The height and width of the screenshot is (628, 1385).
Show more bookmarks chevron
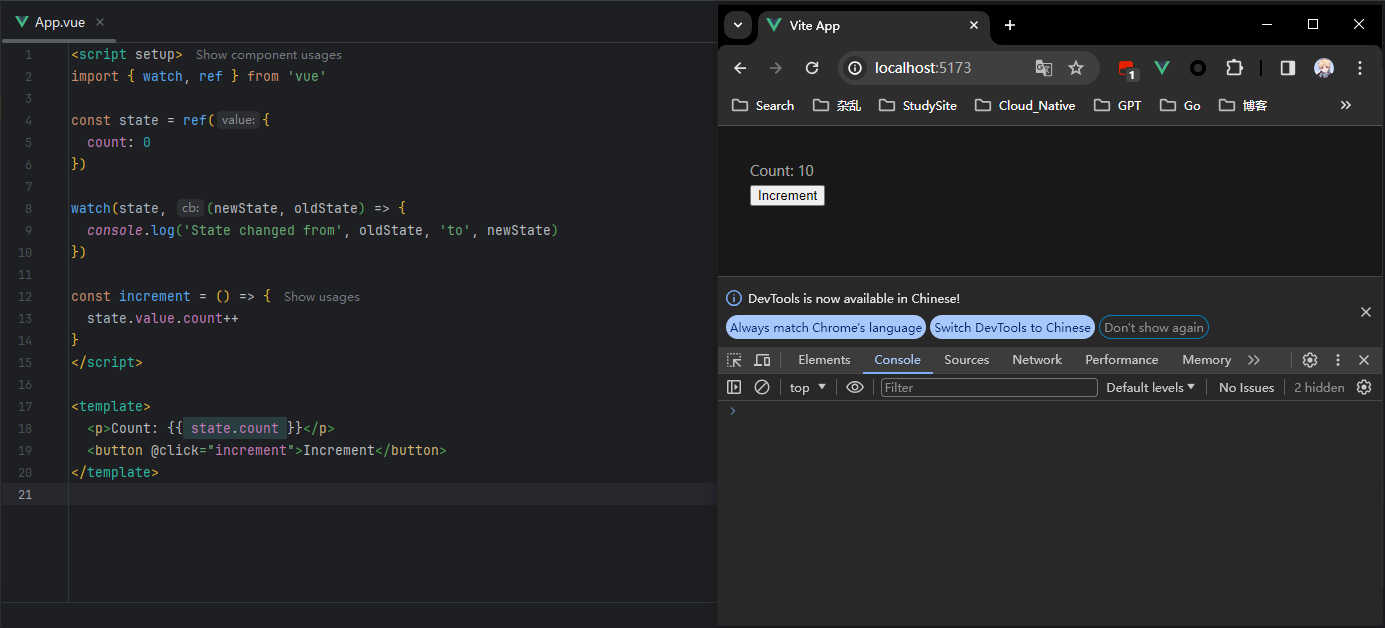(1346, 105)
